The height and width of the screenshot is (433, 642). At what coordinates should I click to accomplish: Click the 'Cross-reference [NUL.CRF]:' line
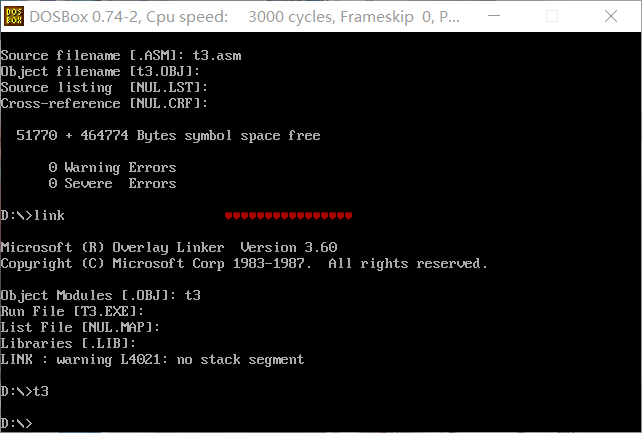pos(105,103)
